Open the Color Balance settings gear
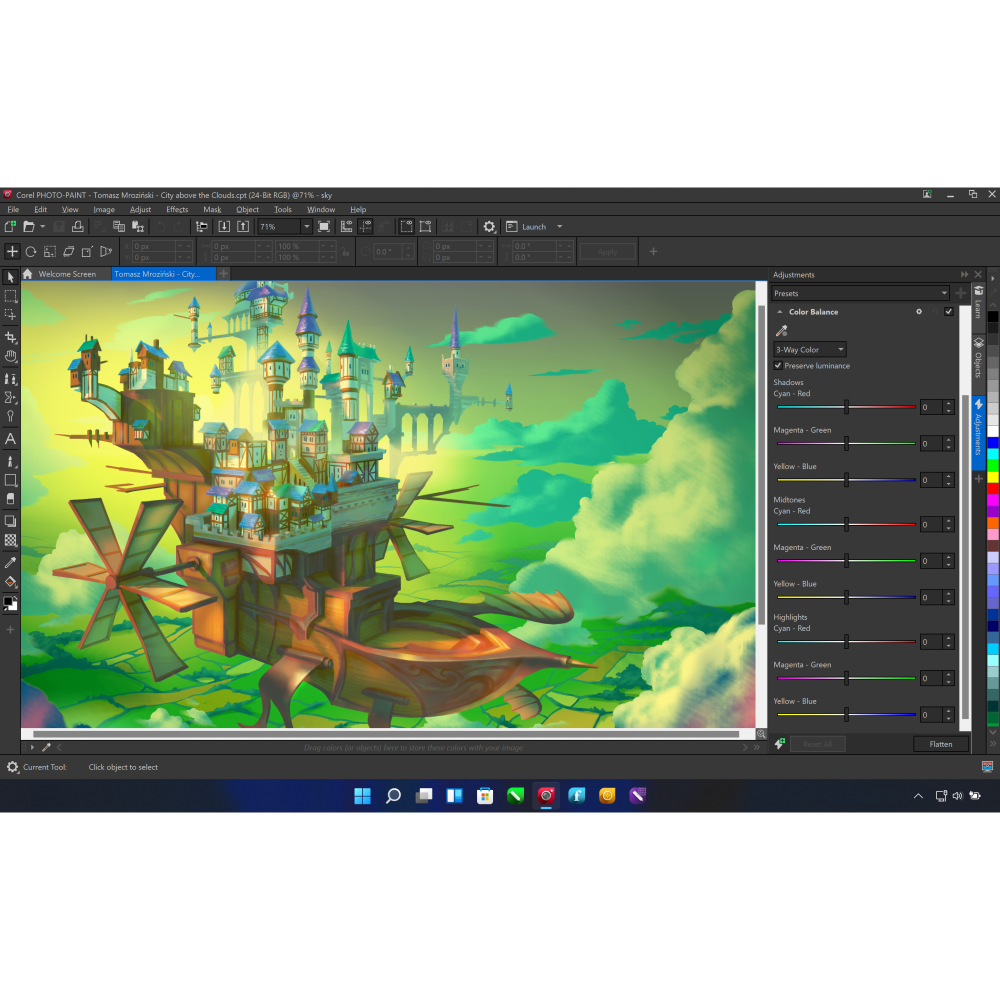1000x1000 pixels. [918, 311]
